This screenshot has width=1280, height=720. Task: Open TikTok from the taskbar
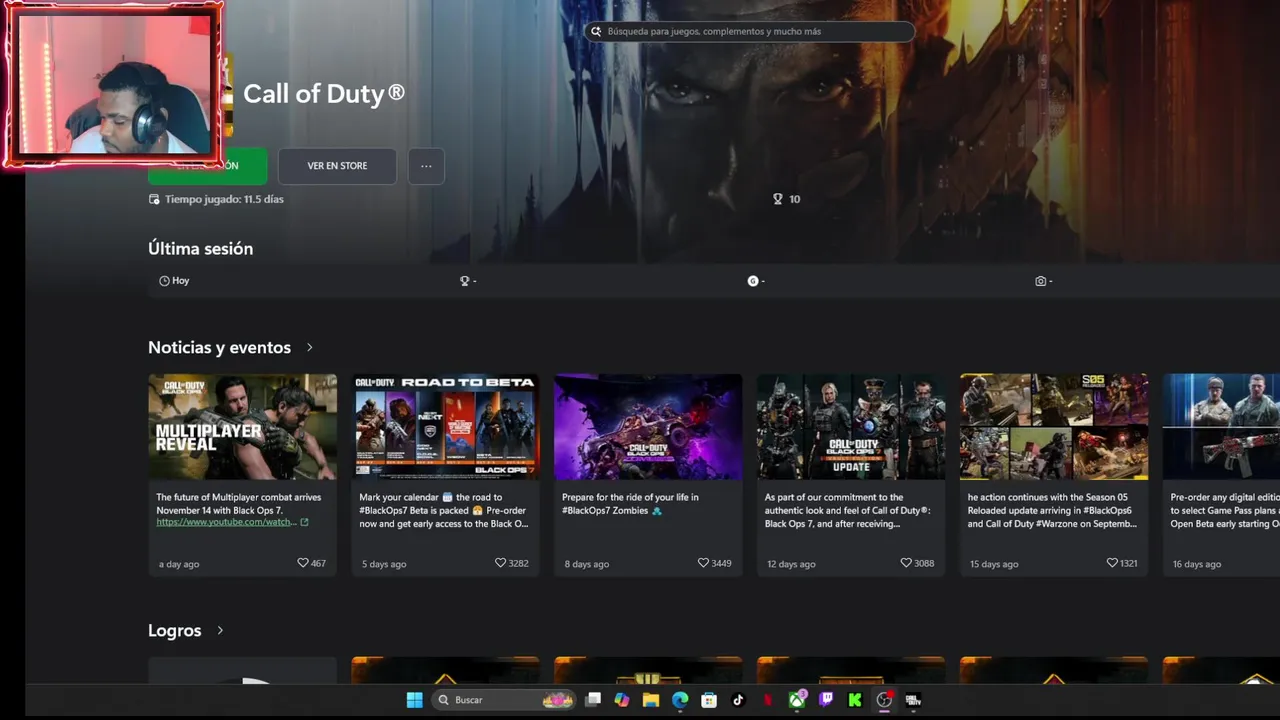tap(738, 700)
